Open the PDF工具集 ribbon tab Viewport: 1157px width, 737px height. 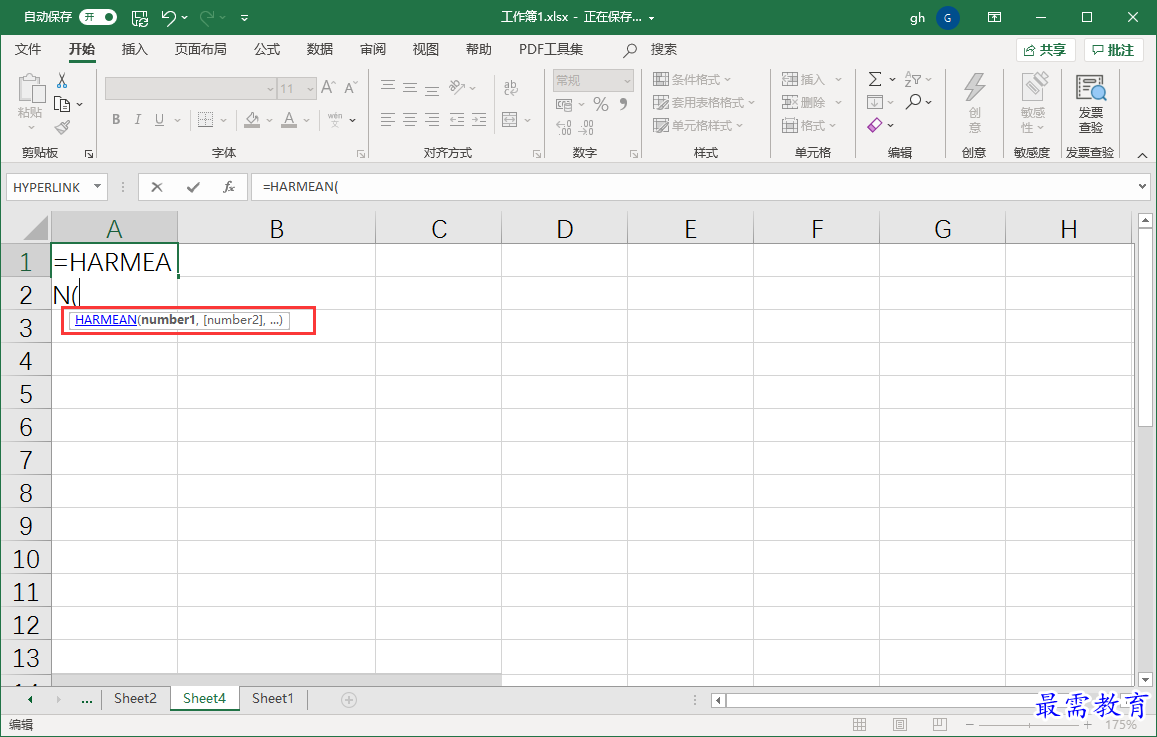pos(550,49)
